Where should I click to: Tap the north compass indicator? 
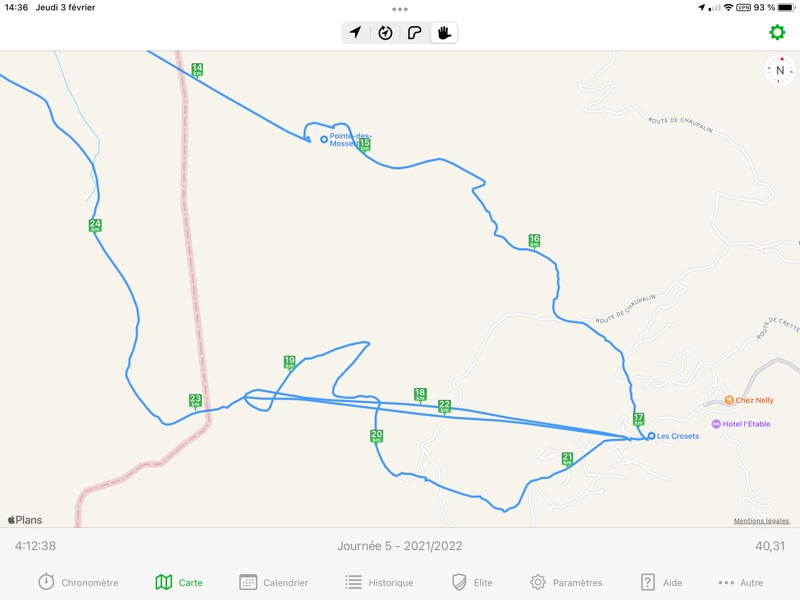(x=780, y=70)
